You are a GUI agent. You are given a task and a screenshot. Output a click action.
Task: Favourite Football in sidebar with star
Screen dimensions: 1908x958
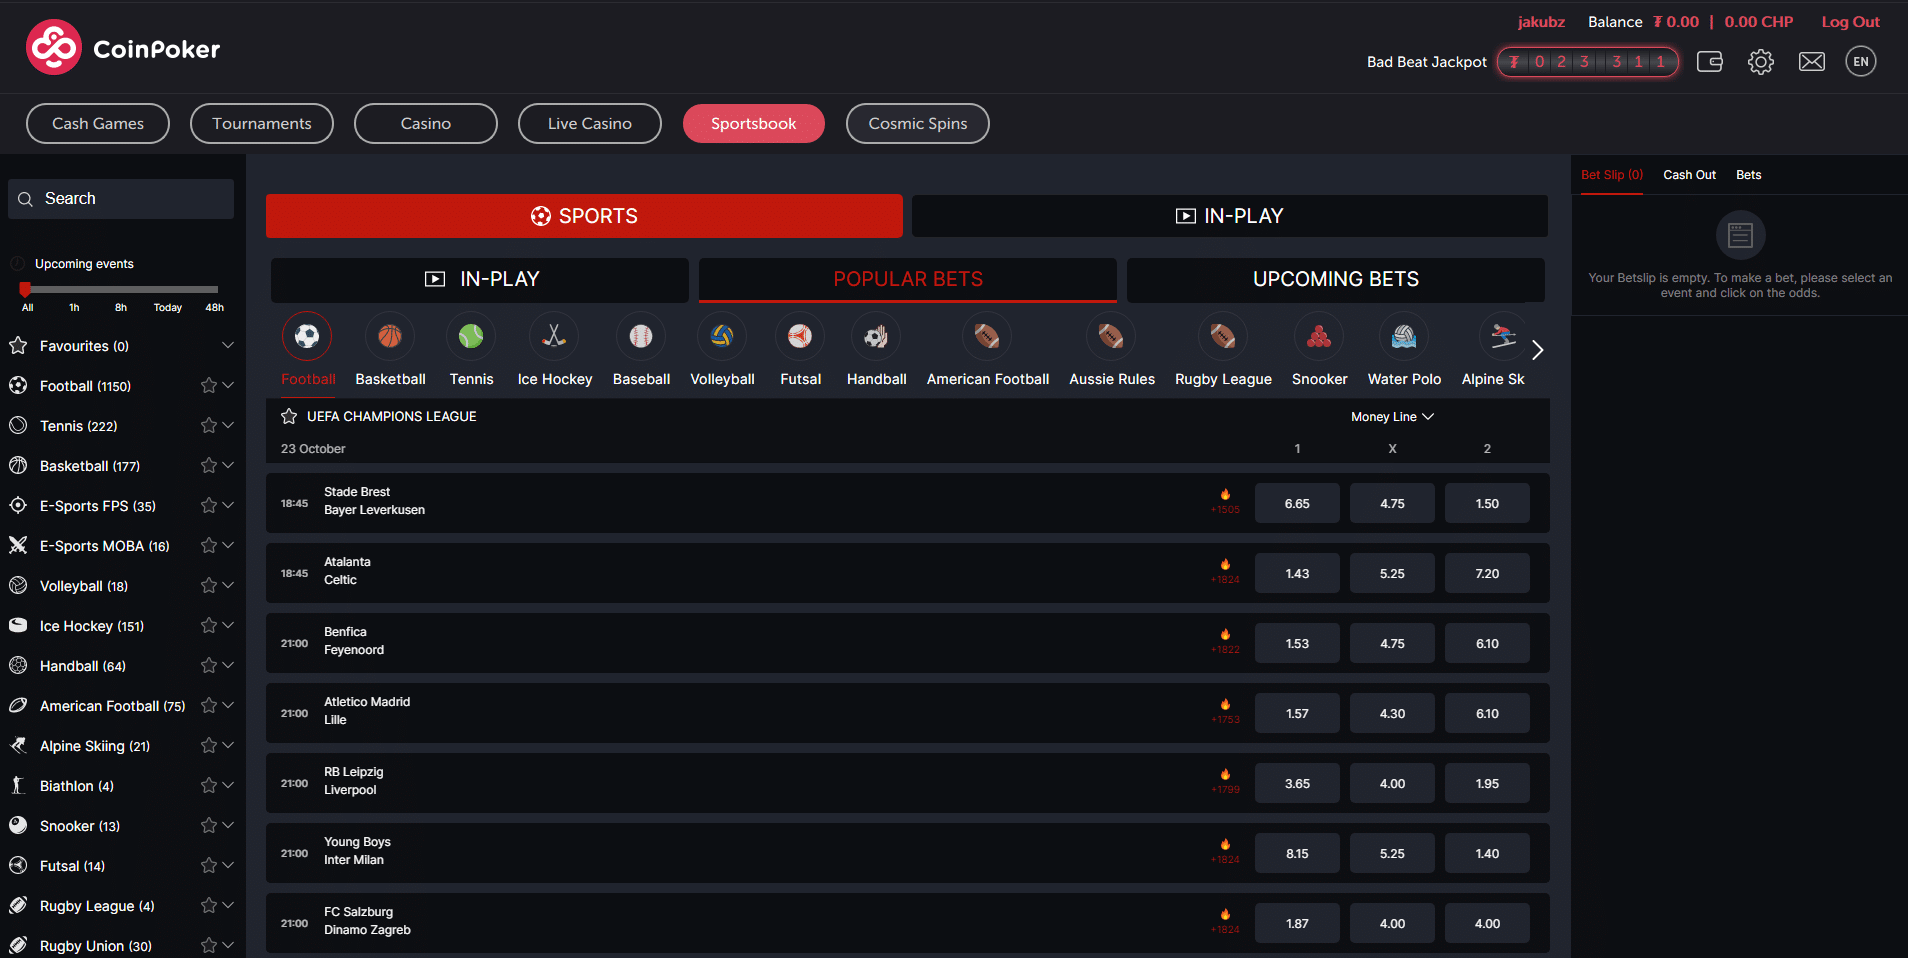click(x=208, y=385)
